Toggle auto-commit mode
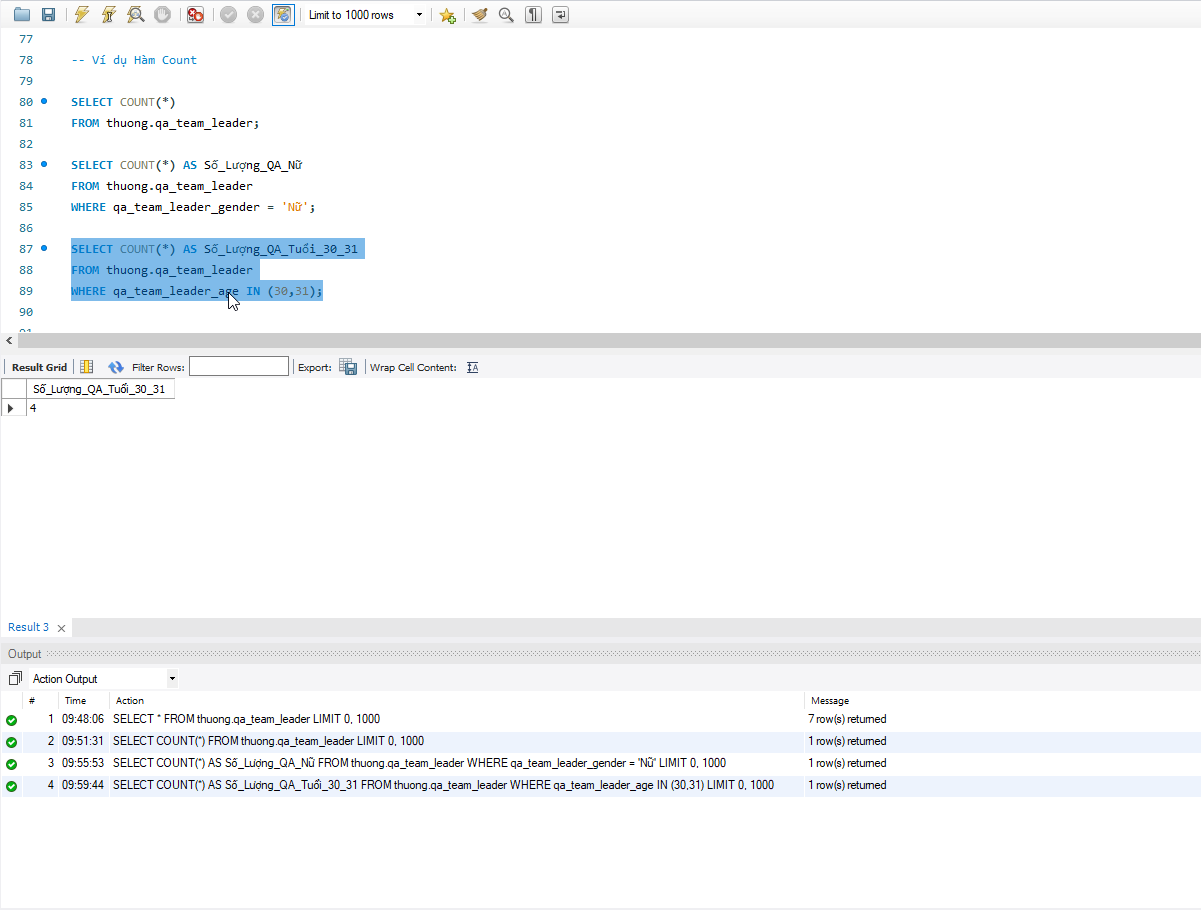The width and height of the screenshot is (1201, 910). (284, 15)
